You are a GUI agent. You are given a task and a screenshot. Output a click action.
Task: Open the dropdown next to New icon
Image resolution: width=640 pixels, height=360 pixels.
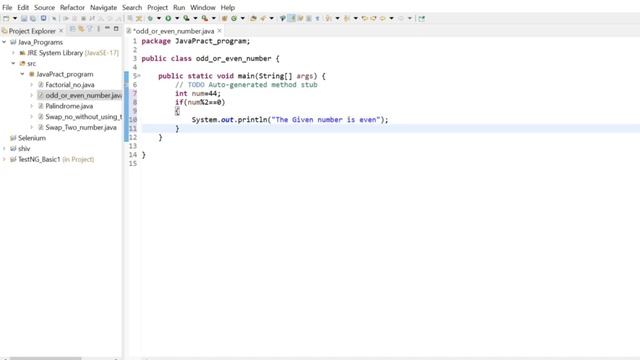15,18
